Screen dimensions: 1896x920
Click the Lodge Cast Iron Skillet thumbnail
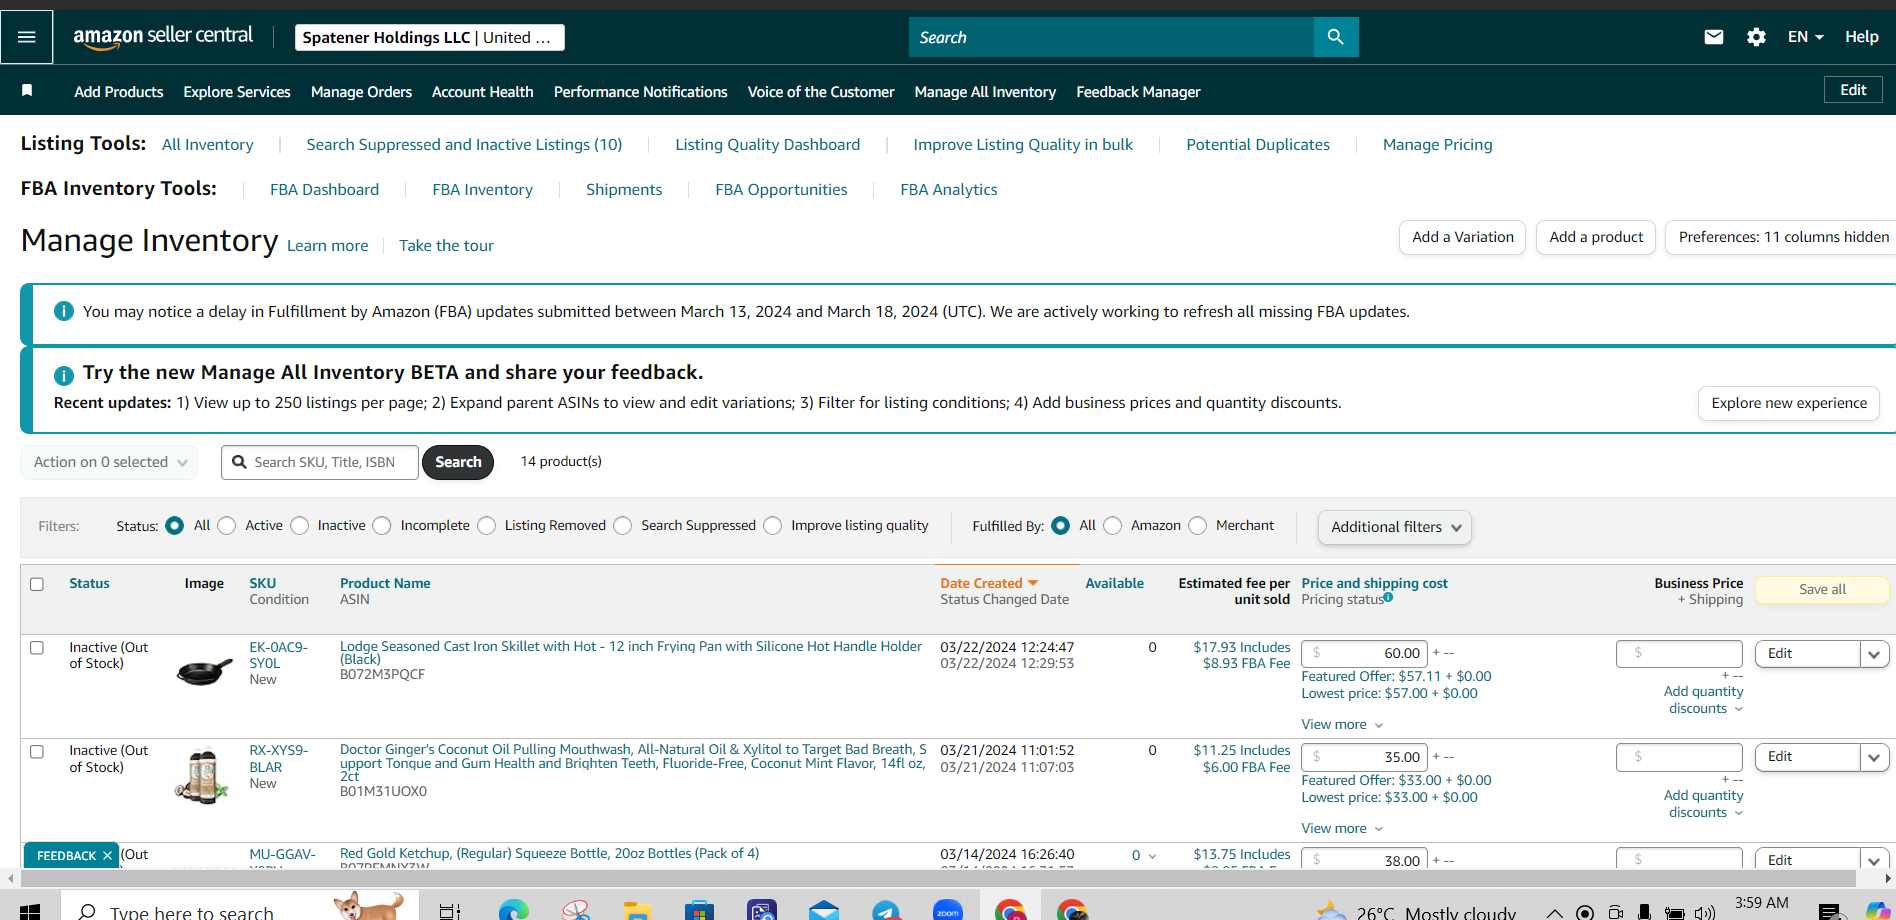[x=204, y=671]
